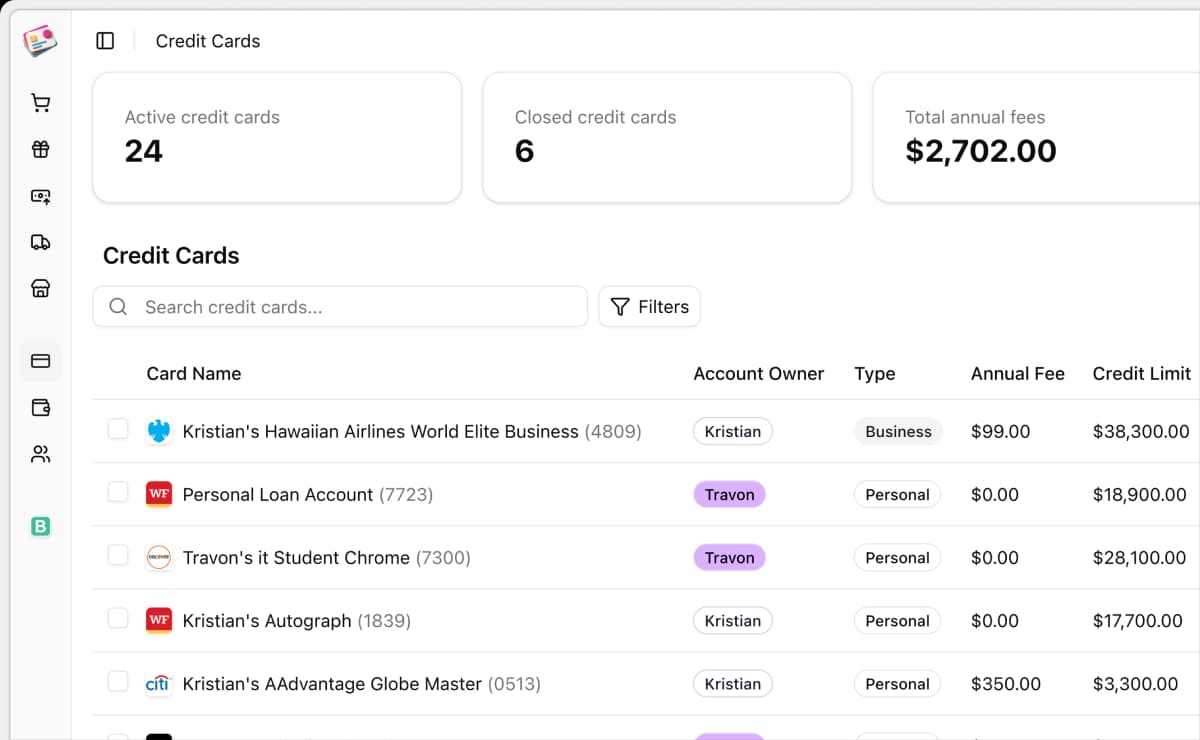This screenshot has width=1200, height=740.
Task: Click the Business type badge
Action: (x=898, y=432)
